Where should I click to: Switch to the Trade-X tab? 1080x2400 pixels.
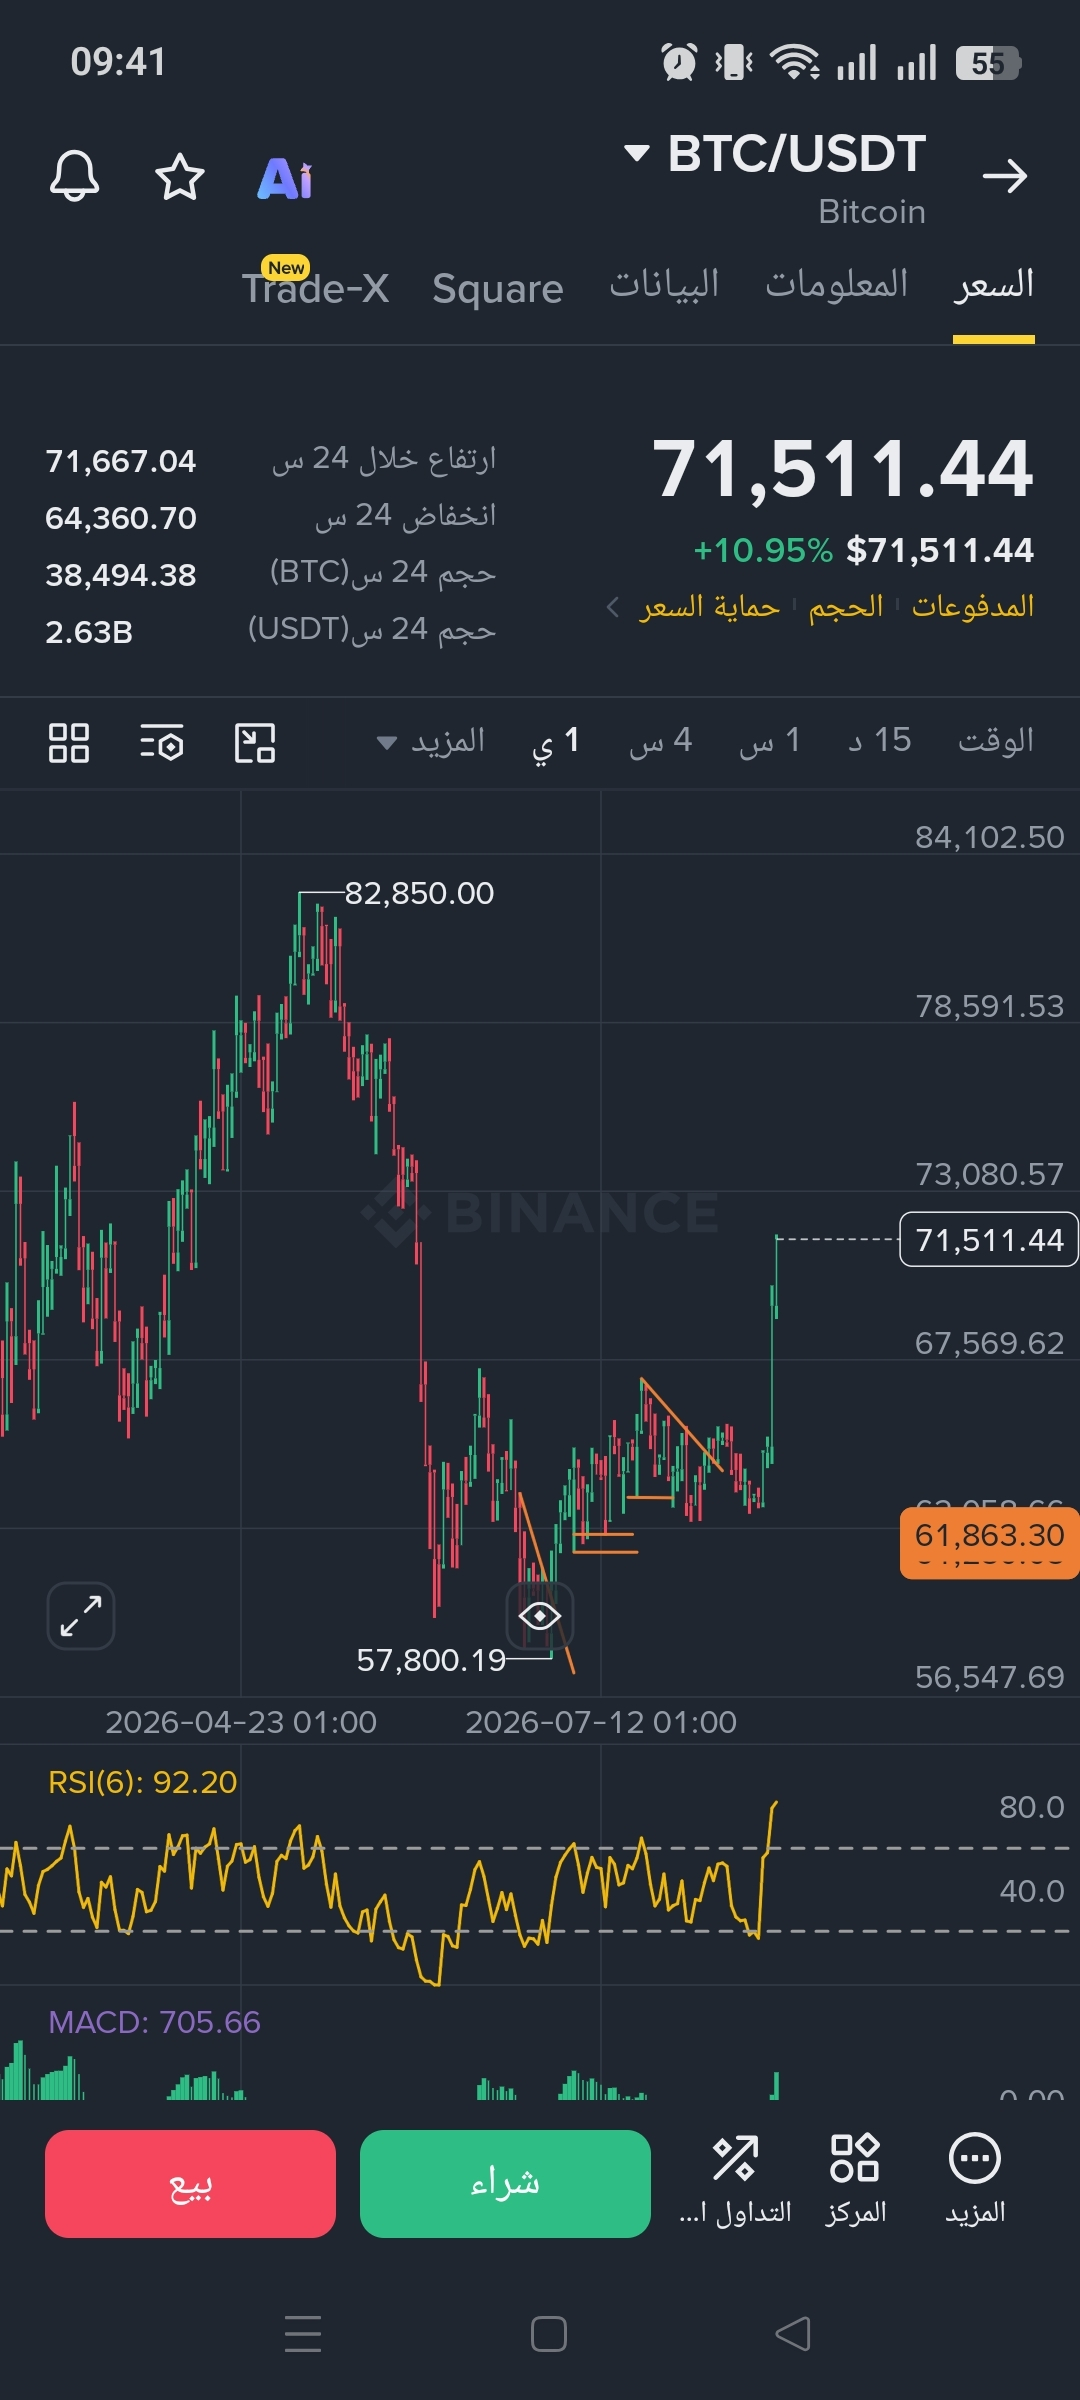click(315, 286)
